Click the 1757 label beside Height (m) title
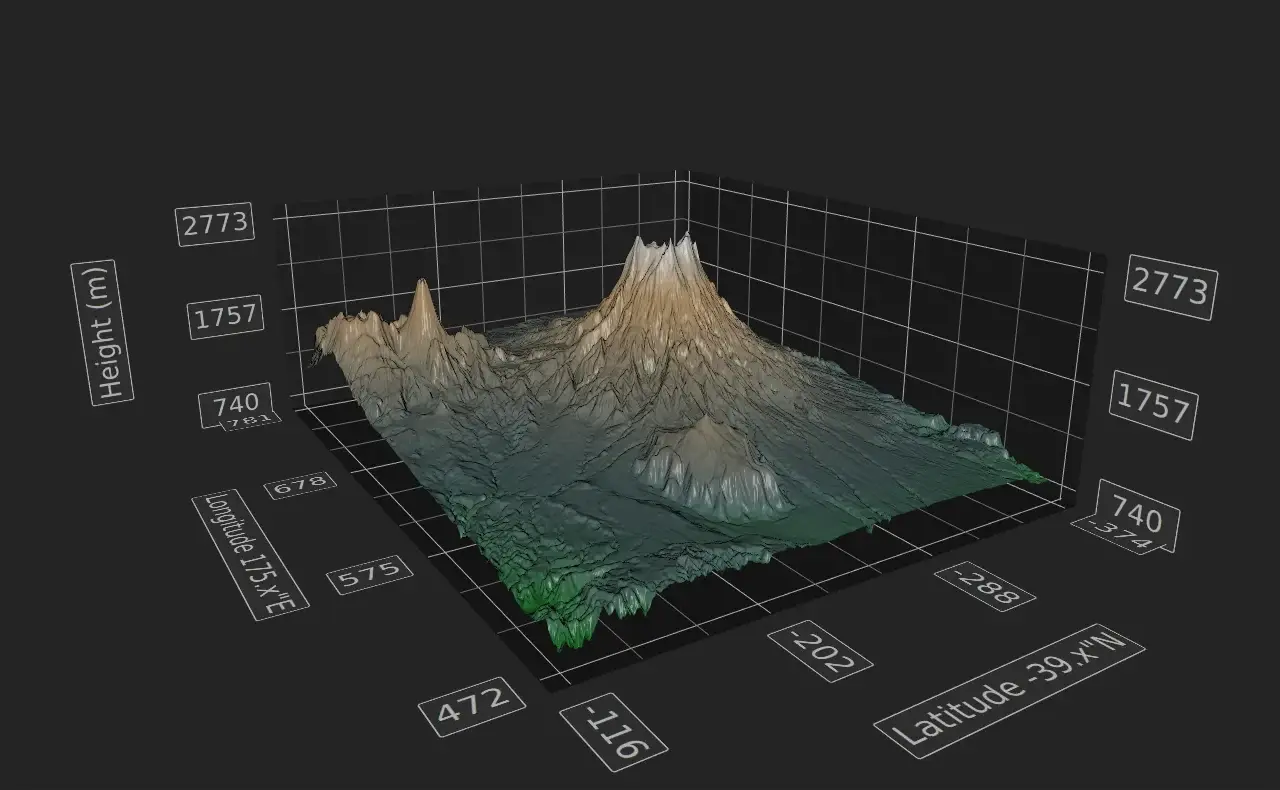 (227, 317)
